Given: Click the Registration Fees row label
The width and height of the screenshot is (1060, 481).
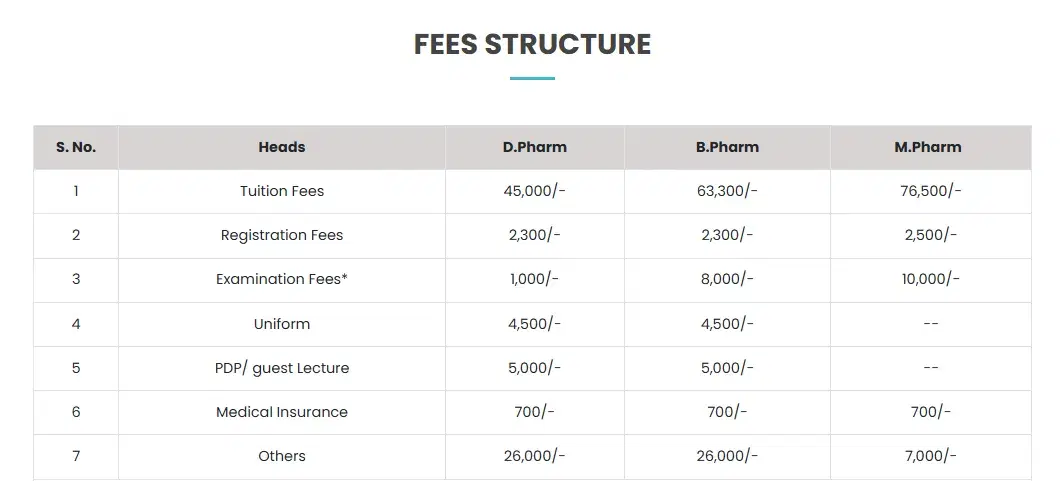Looking at the screenshot, I should click(282, 235).
